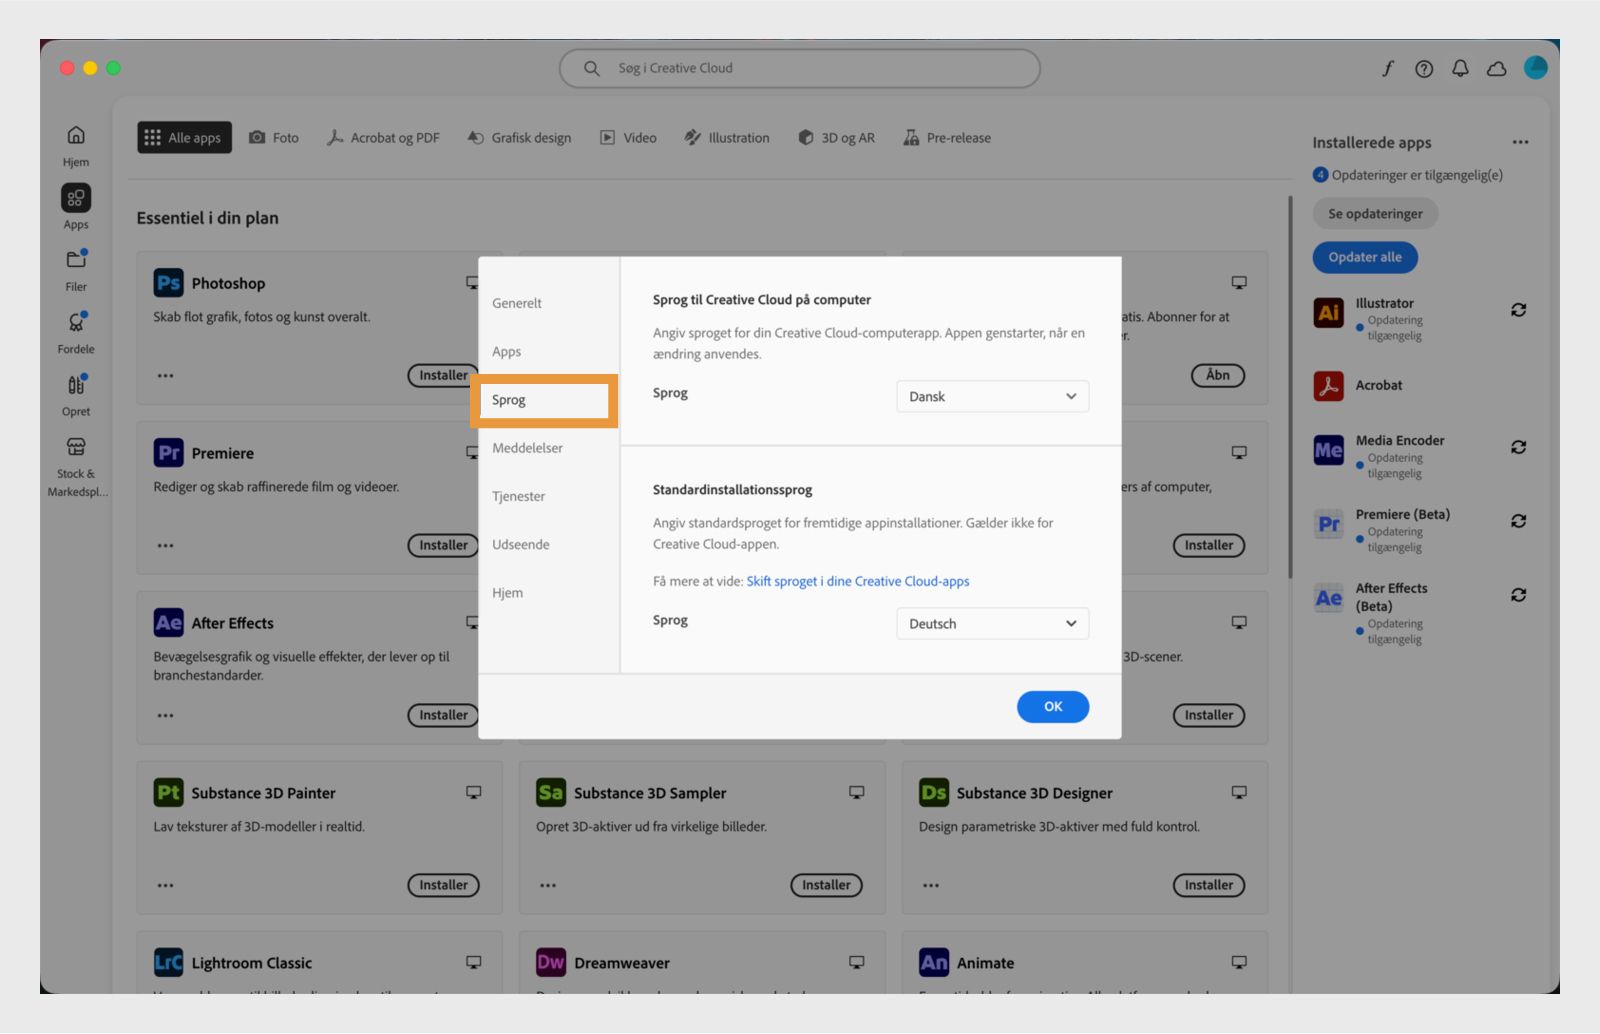Screen dimensions: 1600x1034
Task: Install Substance 3D Painter
Action: point(443,885)
